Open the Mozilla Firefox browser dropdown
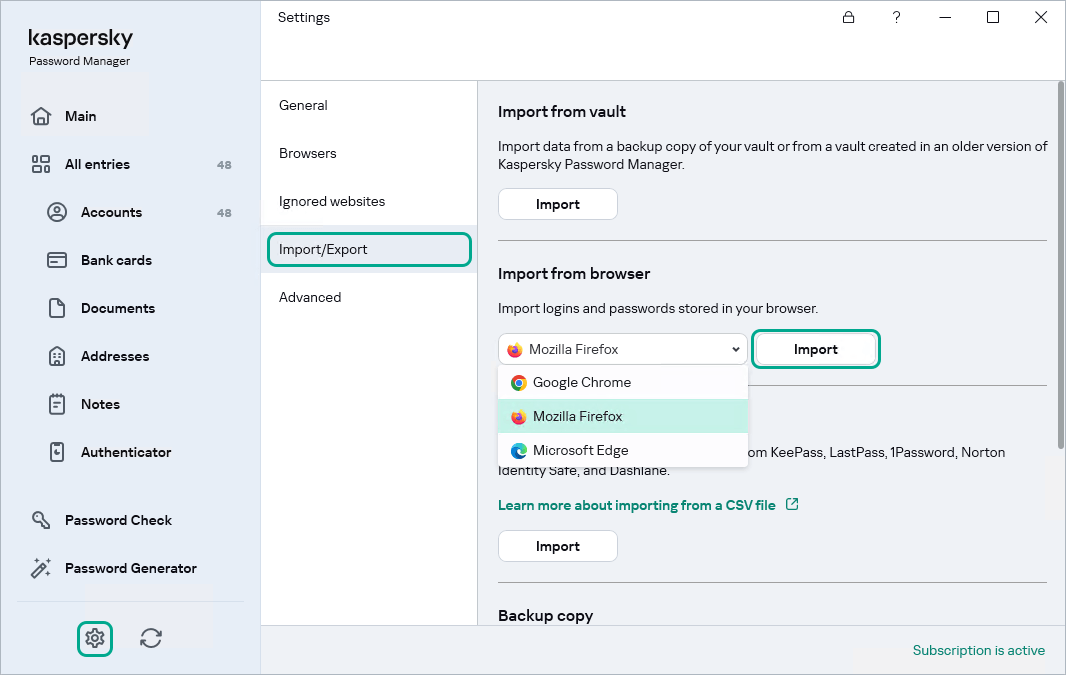1066x675 pixels. (623, 349)
